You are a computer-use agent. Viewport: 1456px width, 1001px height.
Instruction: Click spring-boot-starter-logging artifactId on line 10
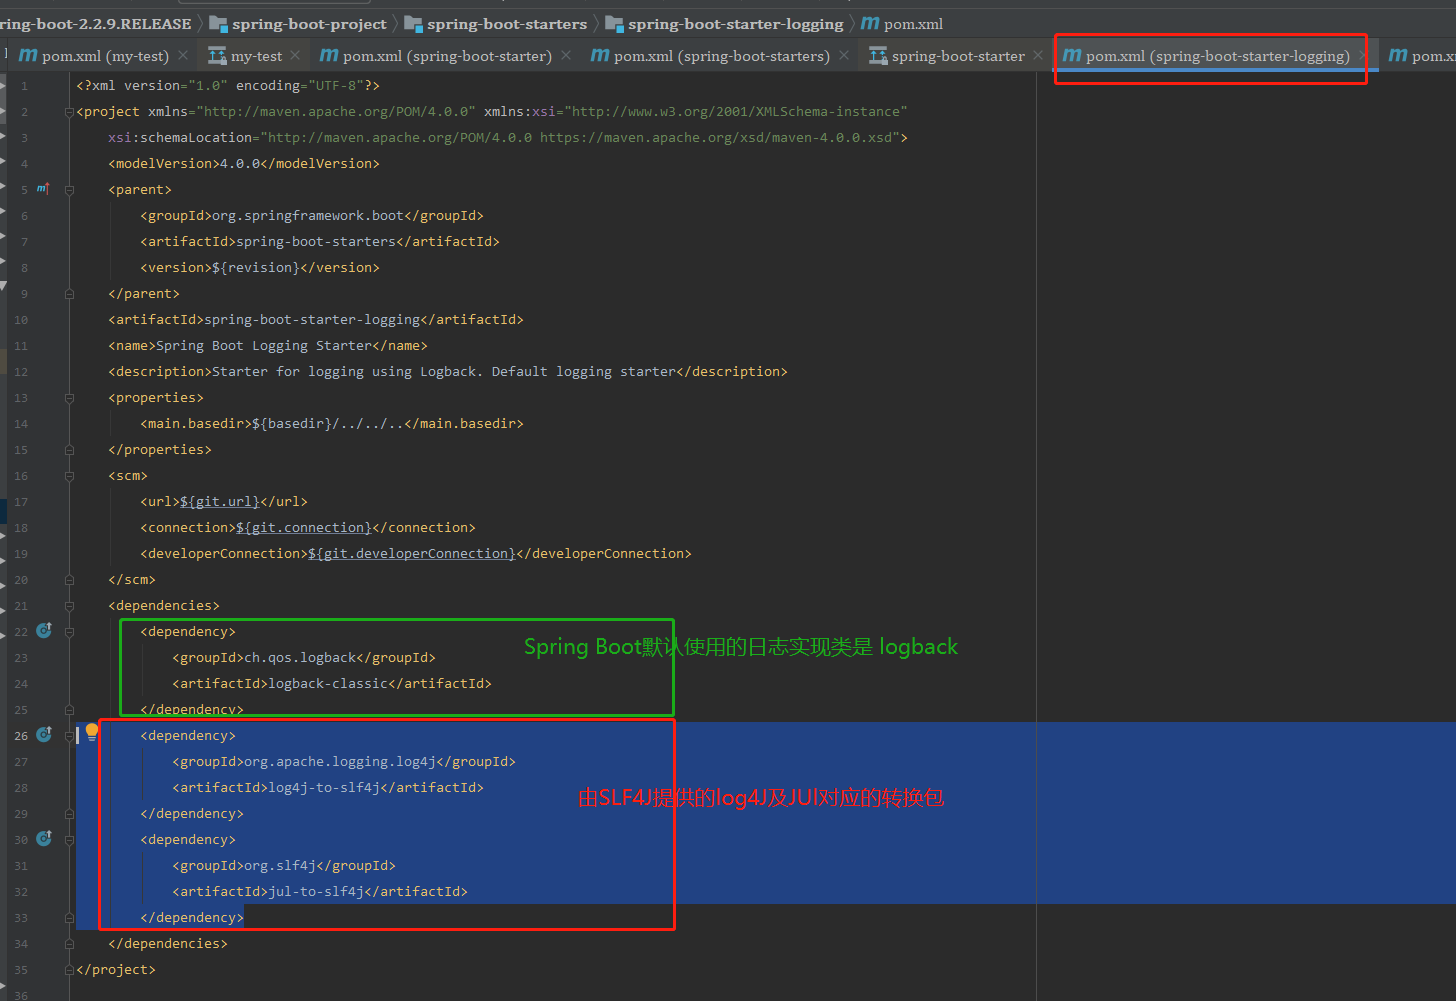tap(312, 319)
